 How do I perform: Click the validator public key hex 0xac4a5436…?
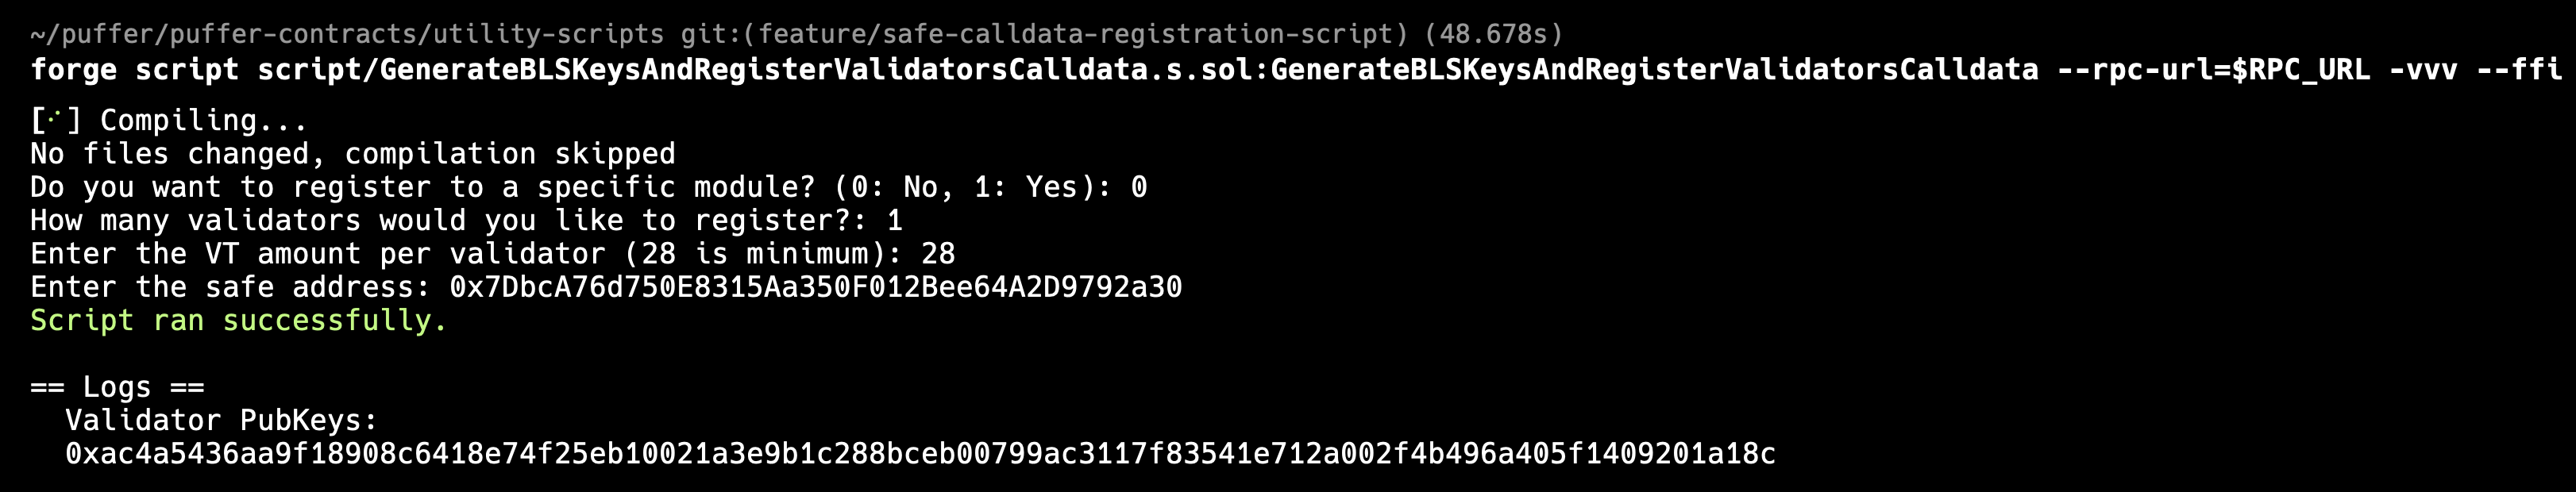coord(920,453)
